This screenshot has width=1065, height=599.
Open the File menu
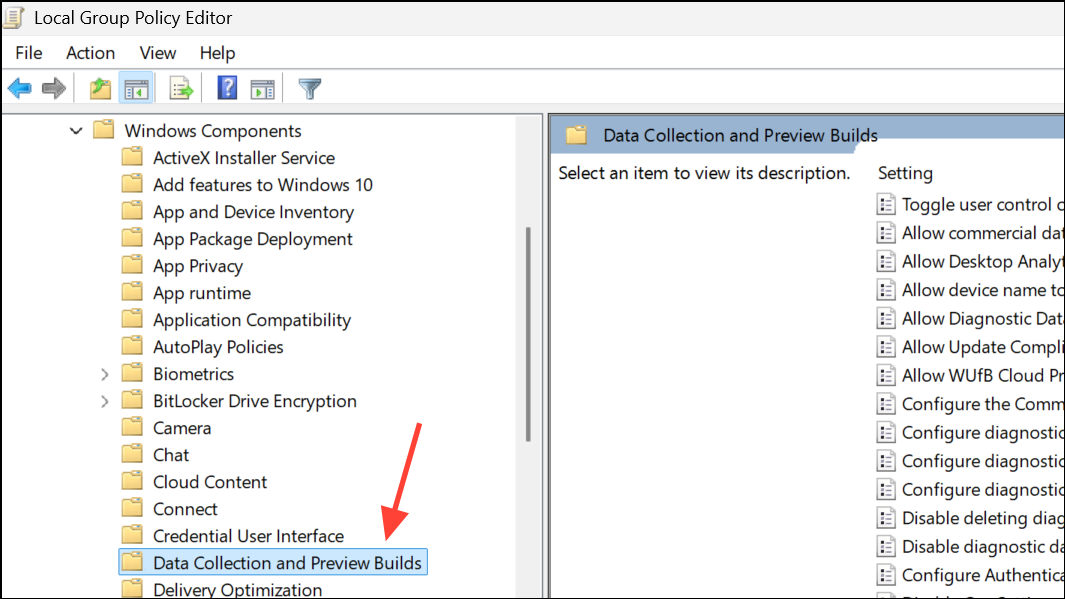(x=28, y=53)
